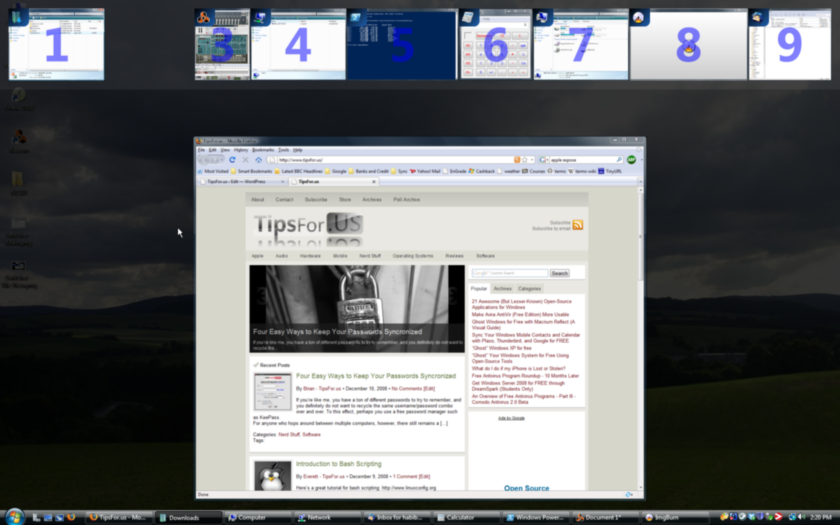This screenshot has height=525, width=840.
Task: Click the Firefox search box with apple expose
Action: point(582,160)
